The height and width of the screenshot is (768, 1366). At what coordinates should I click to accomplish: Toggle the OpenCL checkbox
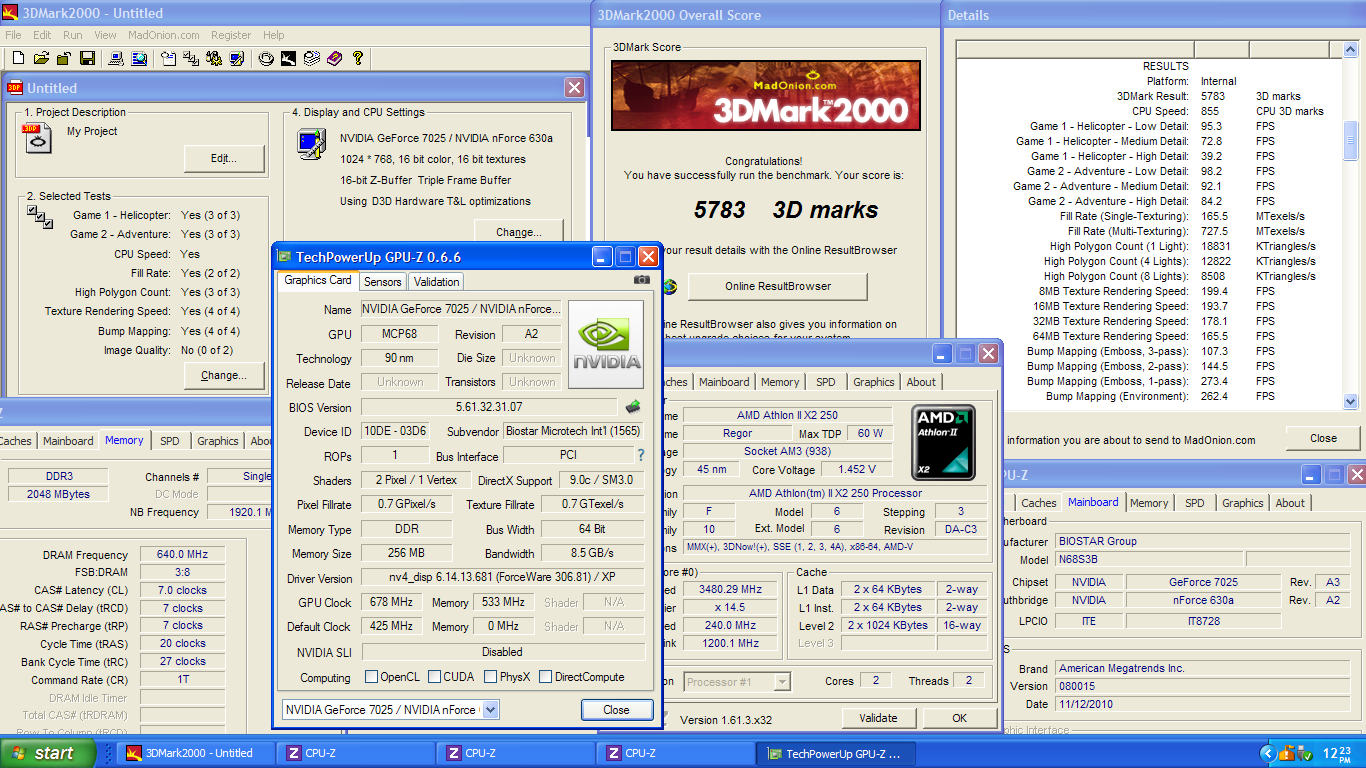click(x=371, y=677)
